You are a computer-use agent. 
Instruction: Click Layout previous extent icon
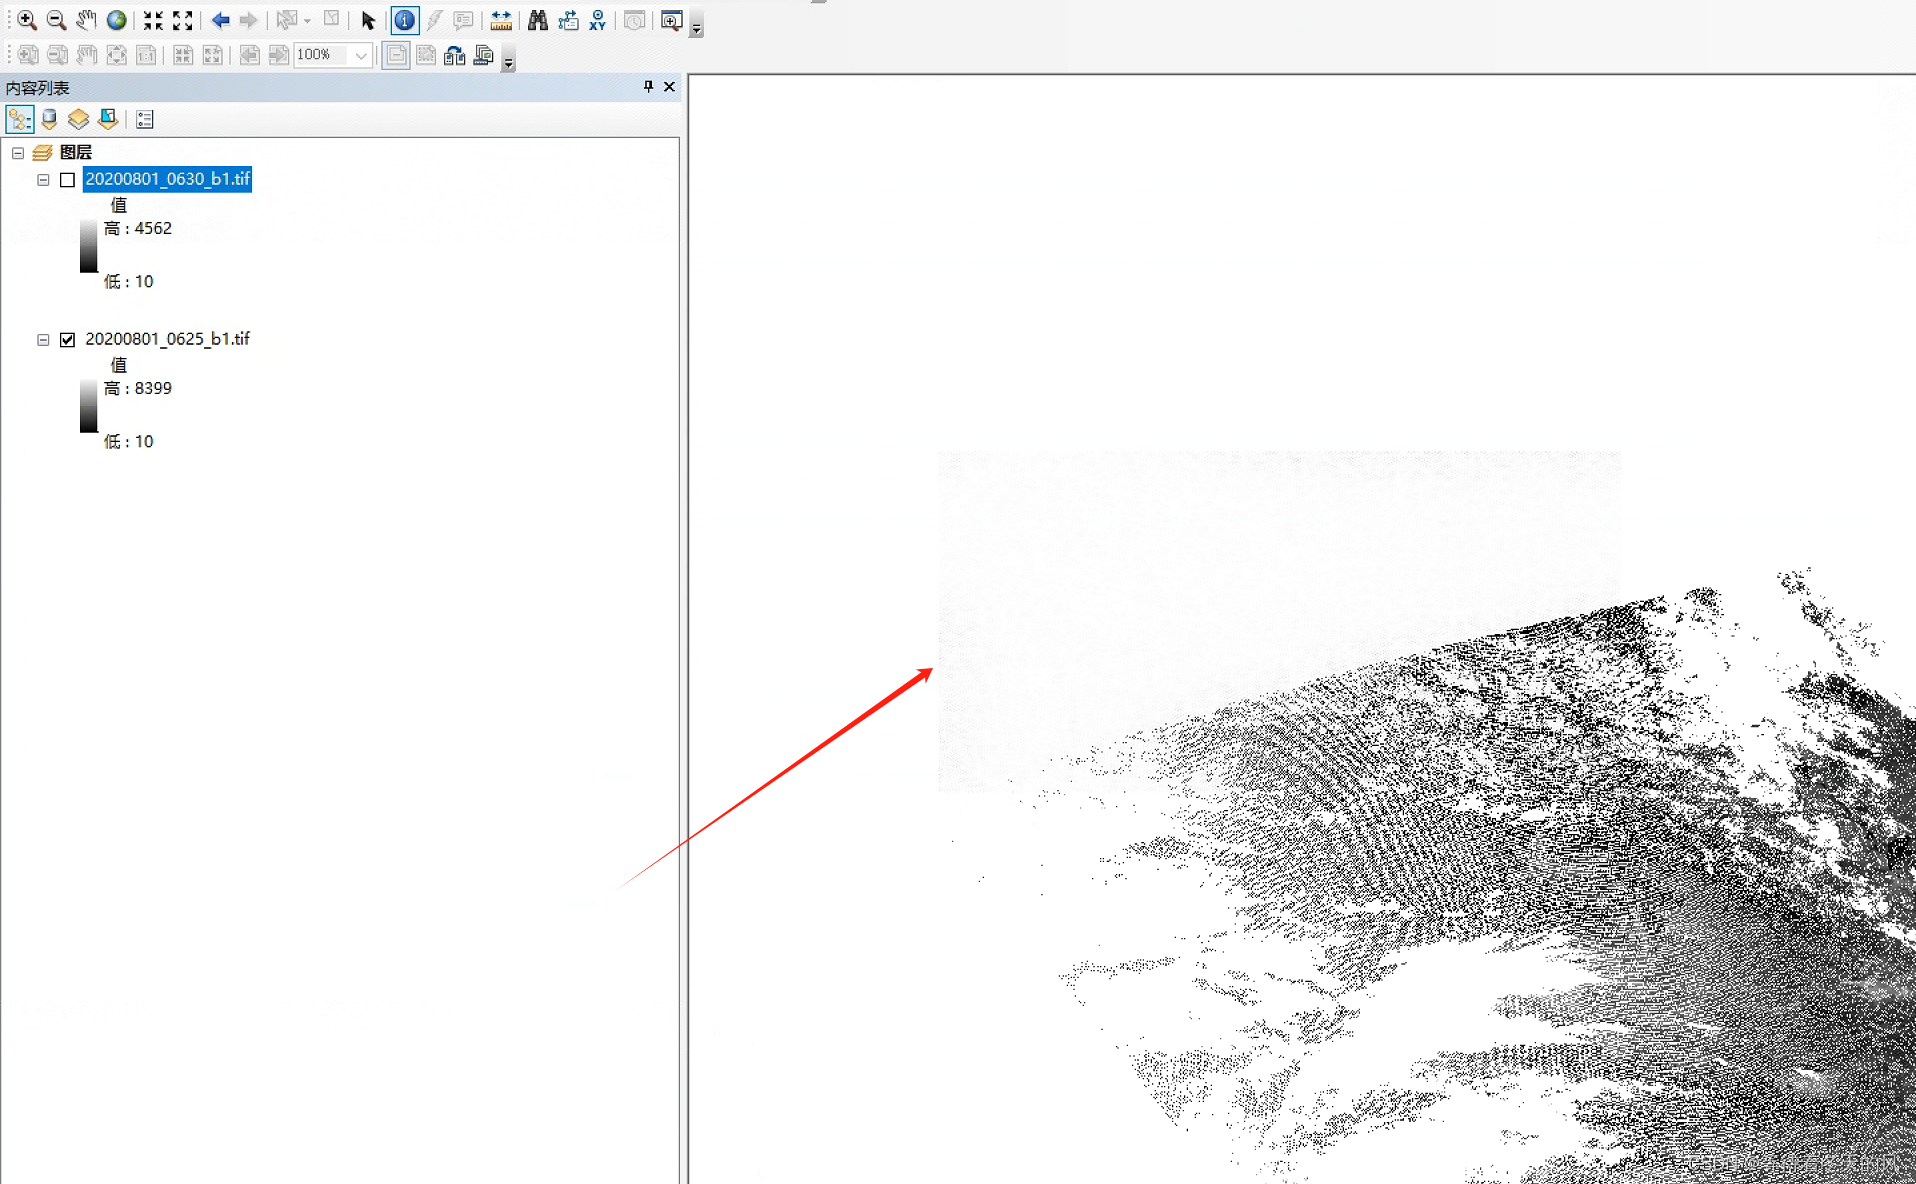tap(250, 55)
